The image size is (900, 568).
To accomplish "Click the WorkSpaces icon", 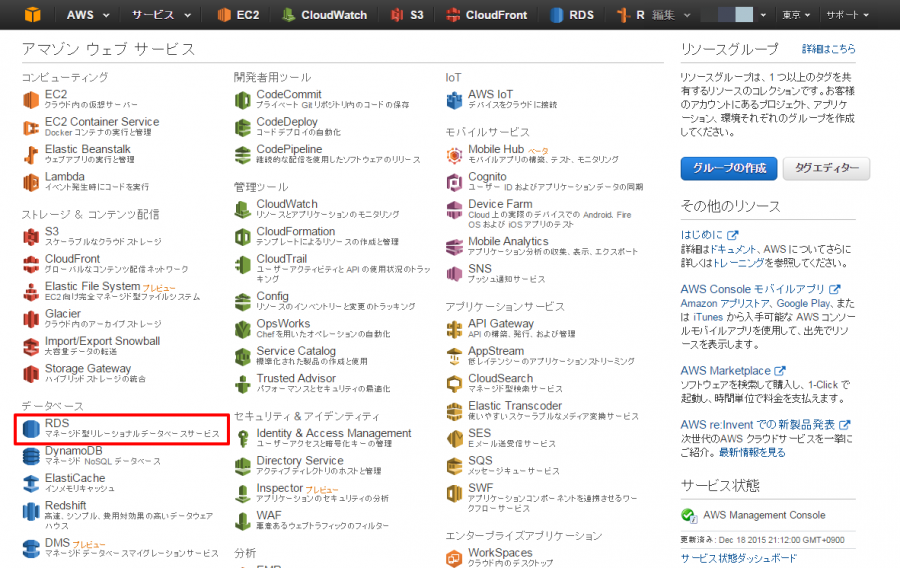I will pyautogui.click(x=455, y=558).
